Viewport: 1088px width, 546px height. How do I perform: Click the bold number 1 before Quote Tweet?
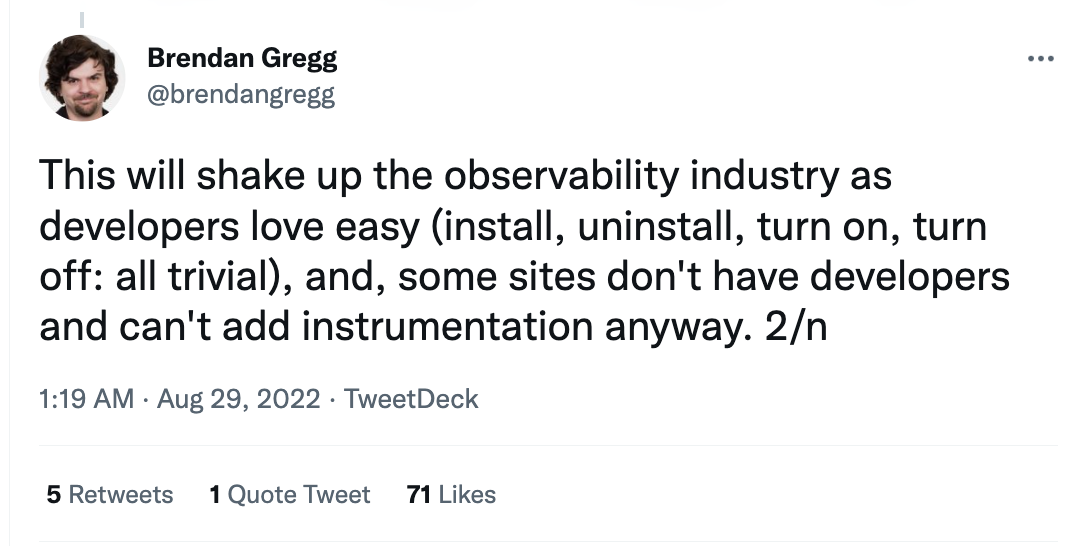(x=215, y=495)
